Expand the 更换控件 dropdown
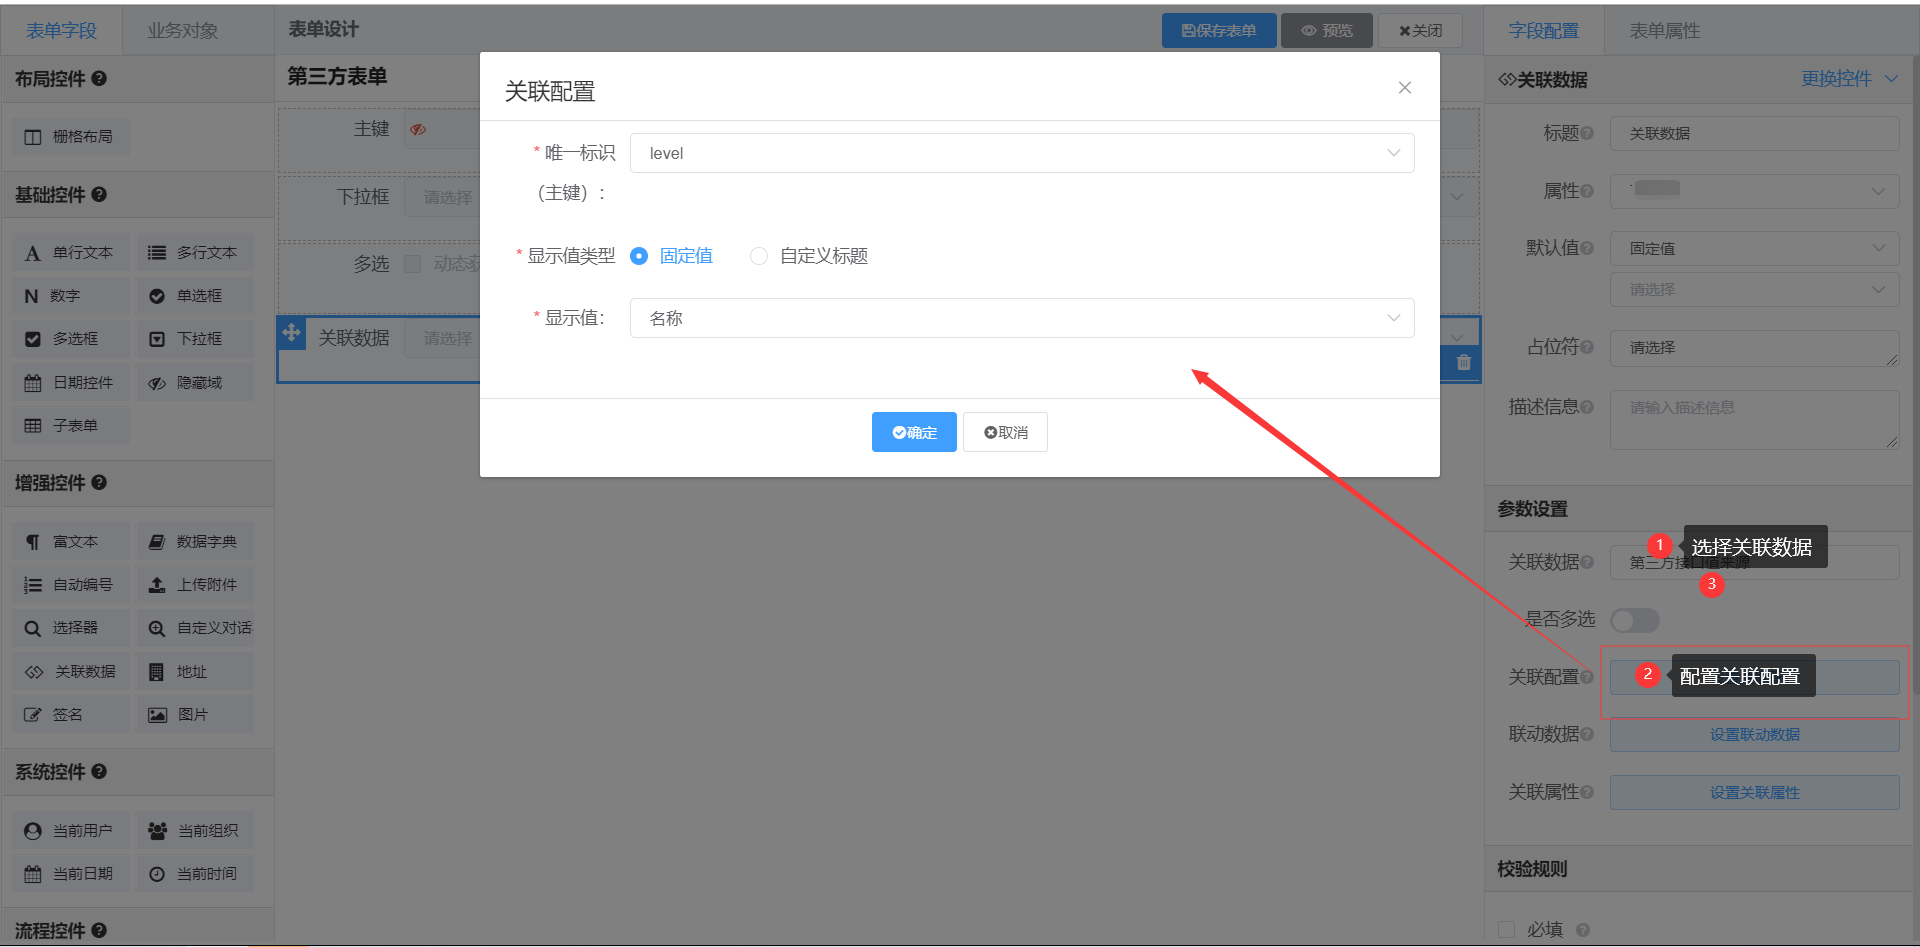Viewport: 1920px width, 947px height. coord(1848,79)
